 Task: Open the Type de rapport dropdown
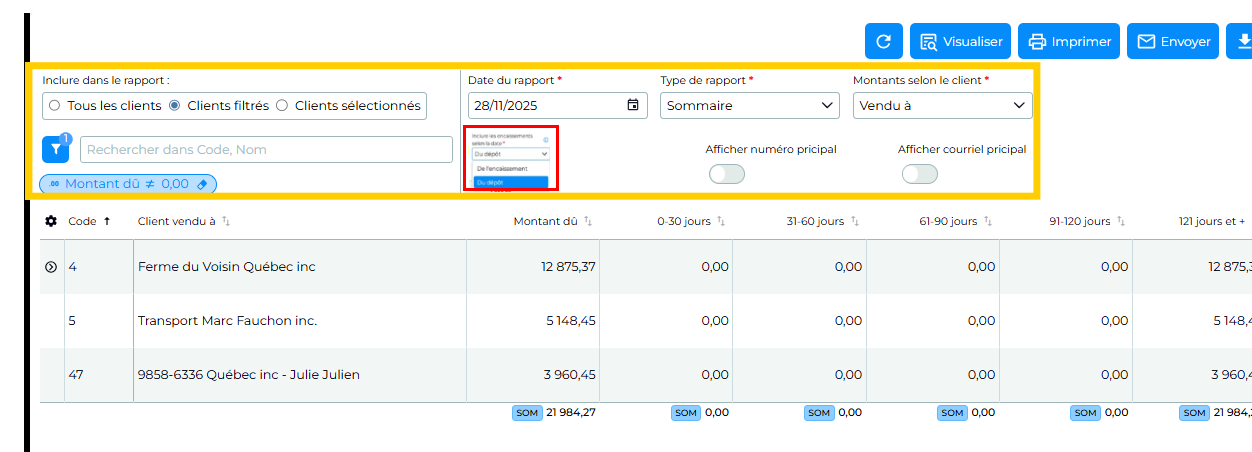pos(750,105)
